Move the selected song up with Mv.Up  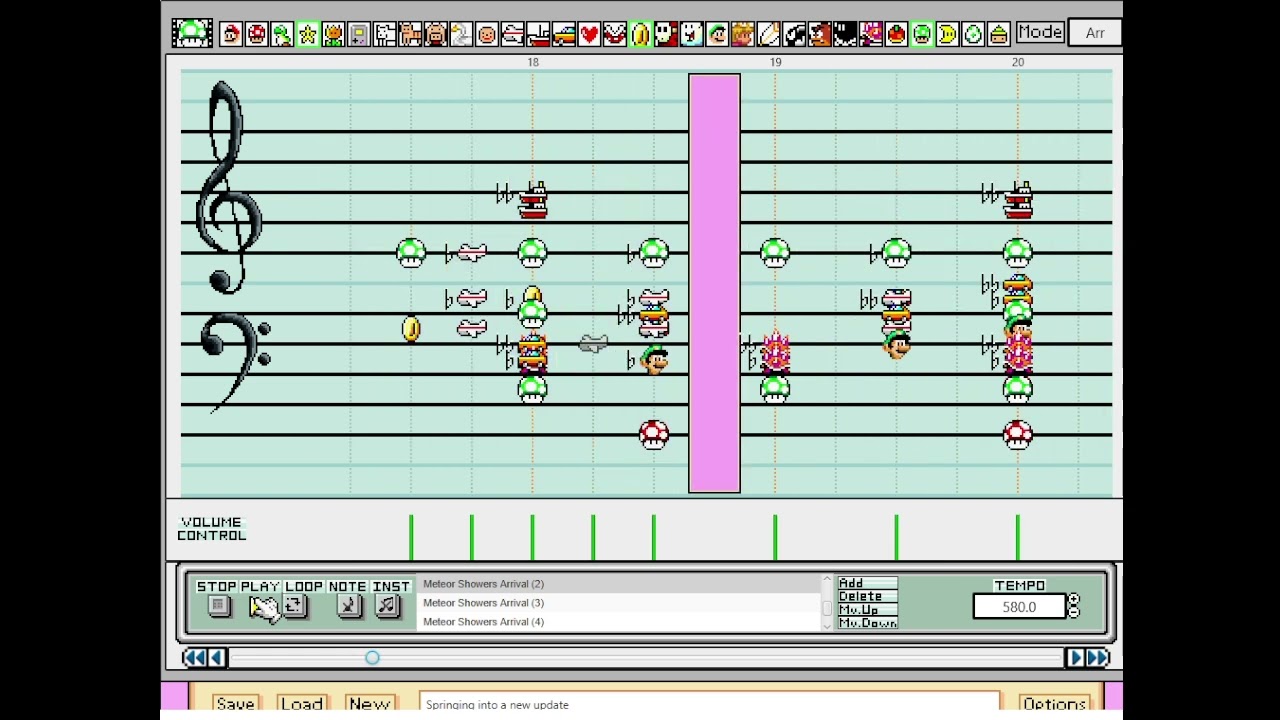(x=867, y=610)
